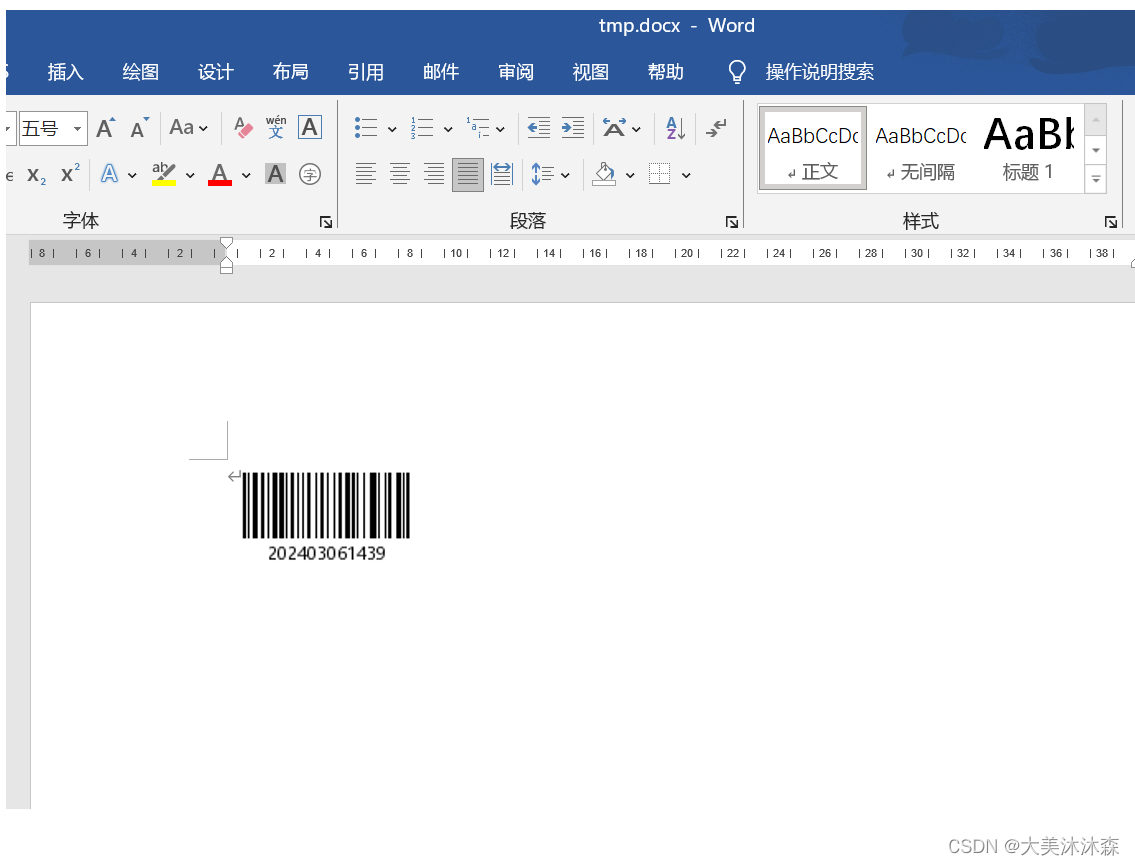Screen dimensions: 1135x865
Task: Expand the styles gallery more button
Action: [x=1096, y=179]
